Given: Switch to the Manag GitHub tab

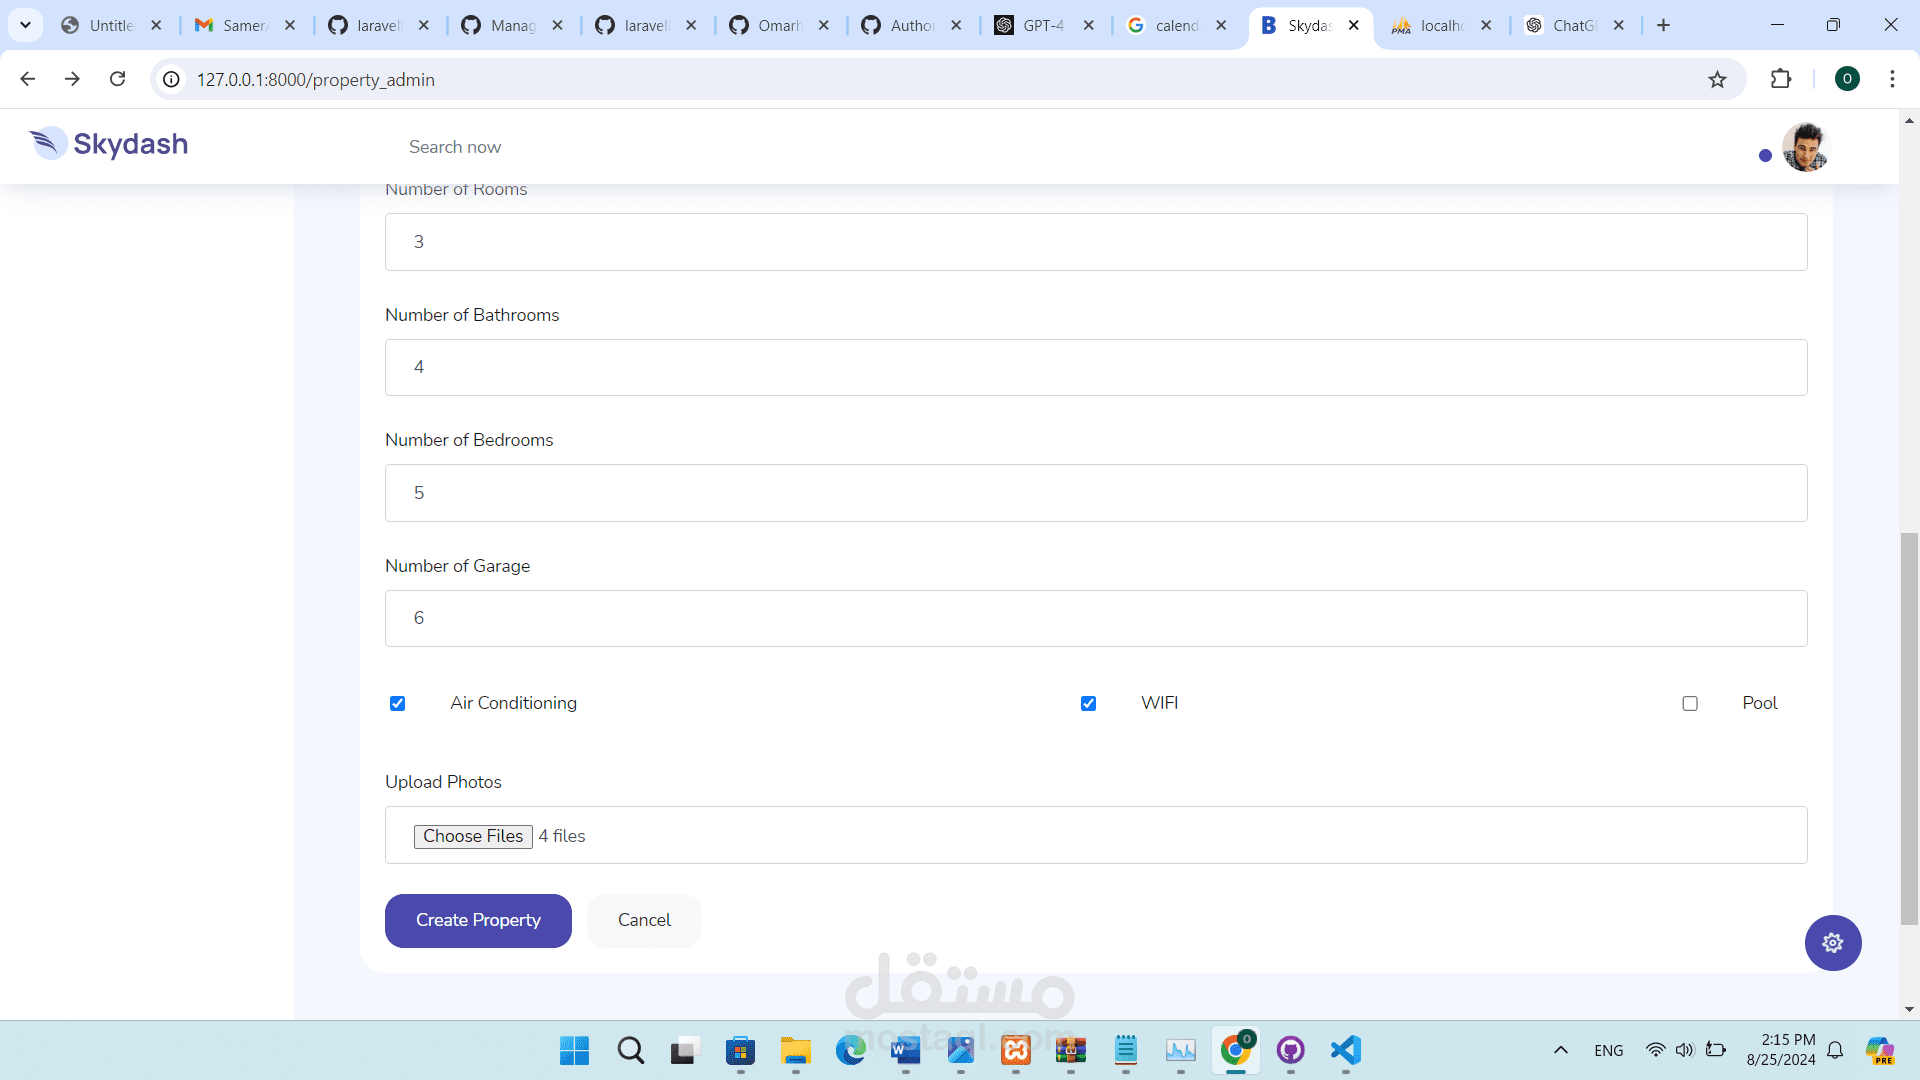Looking at the screenshot, I should 512,25.
